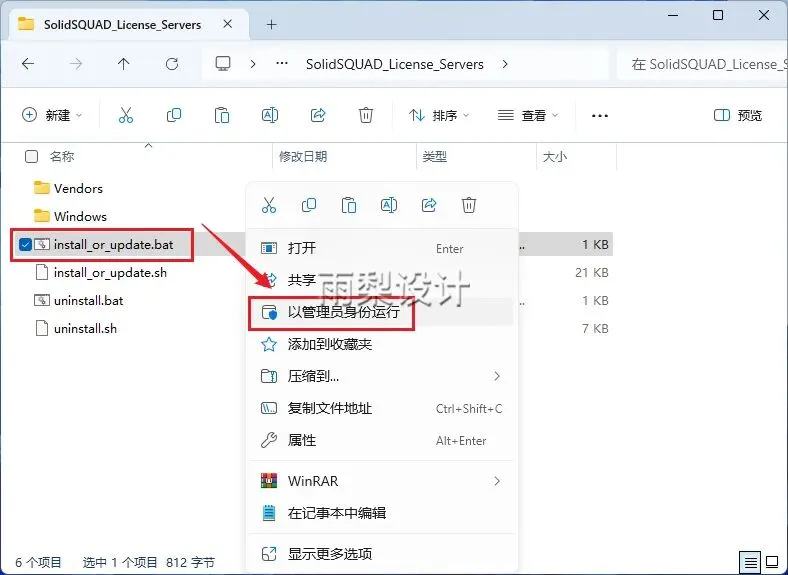This screenshot has width=788, height=575.
Task: Switch to details view icon in status bar
Action: [750, 562]
